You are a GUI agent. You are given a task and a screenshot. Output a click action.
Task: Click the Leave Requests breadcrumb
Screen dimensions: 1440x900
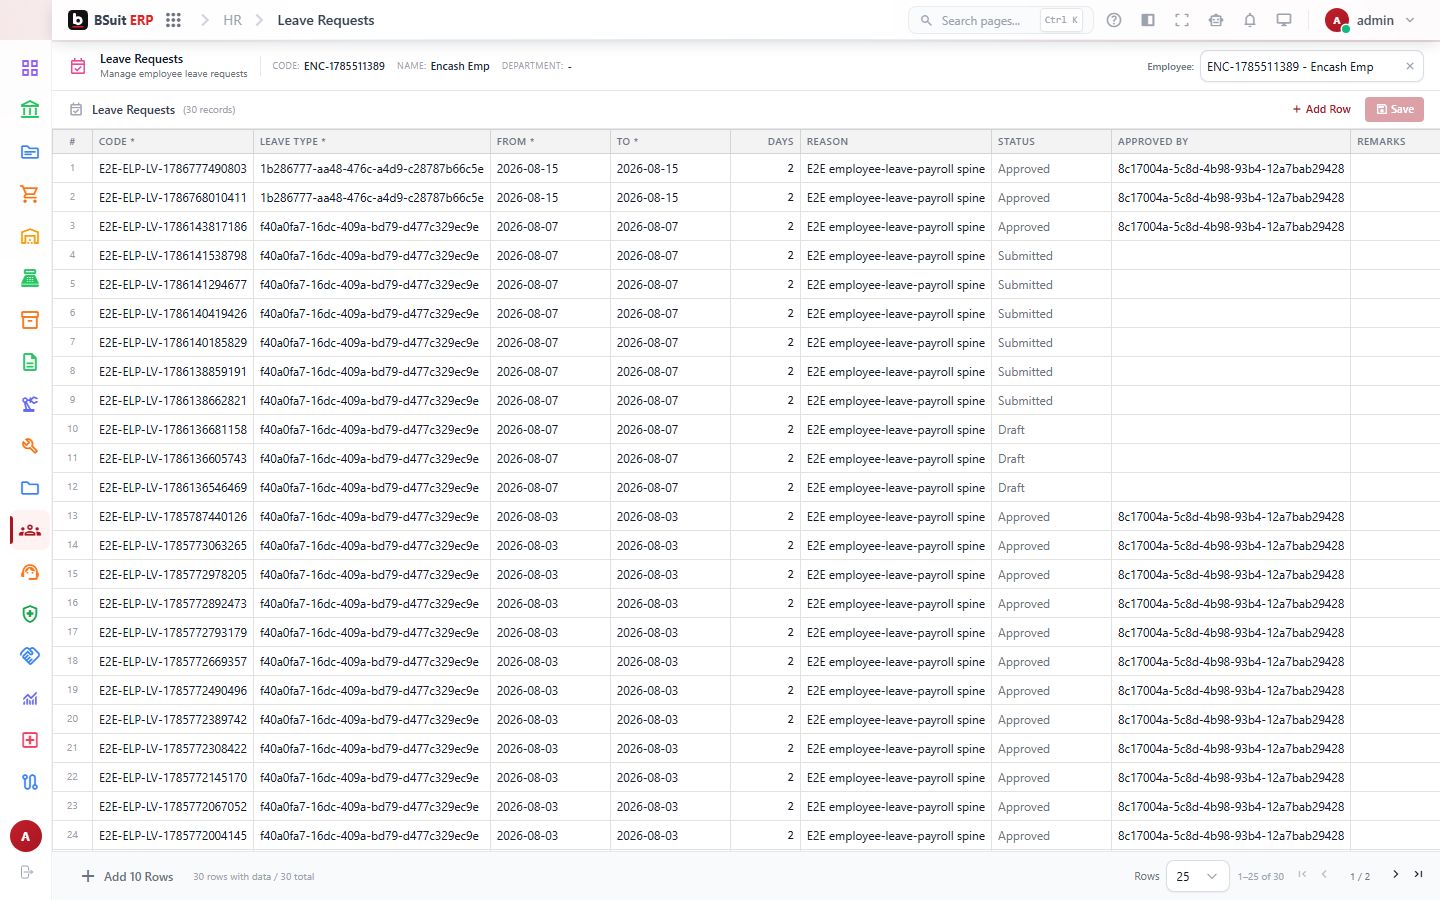point(326,20)
